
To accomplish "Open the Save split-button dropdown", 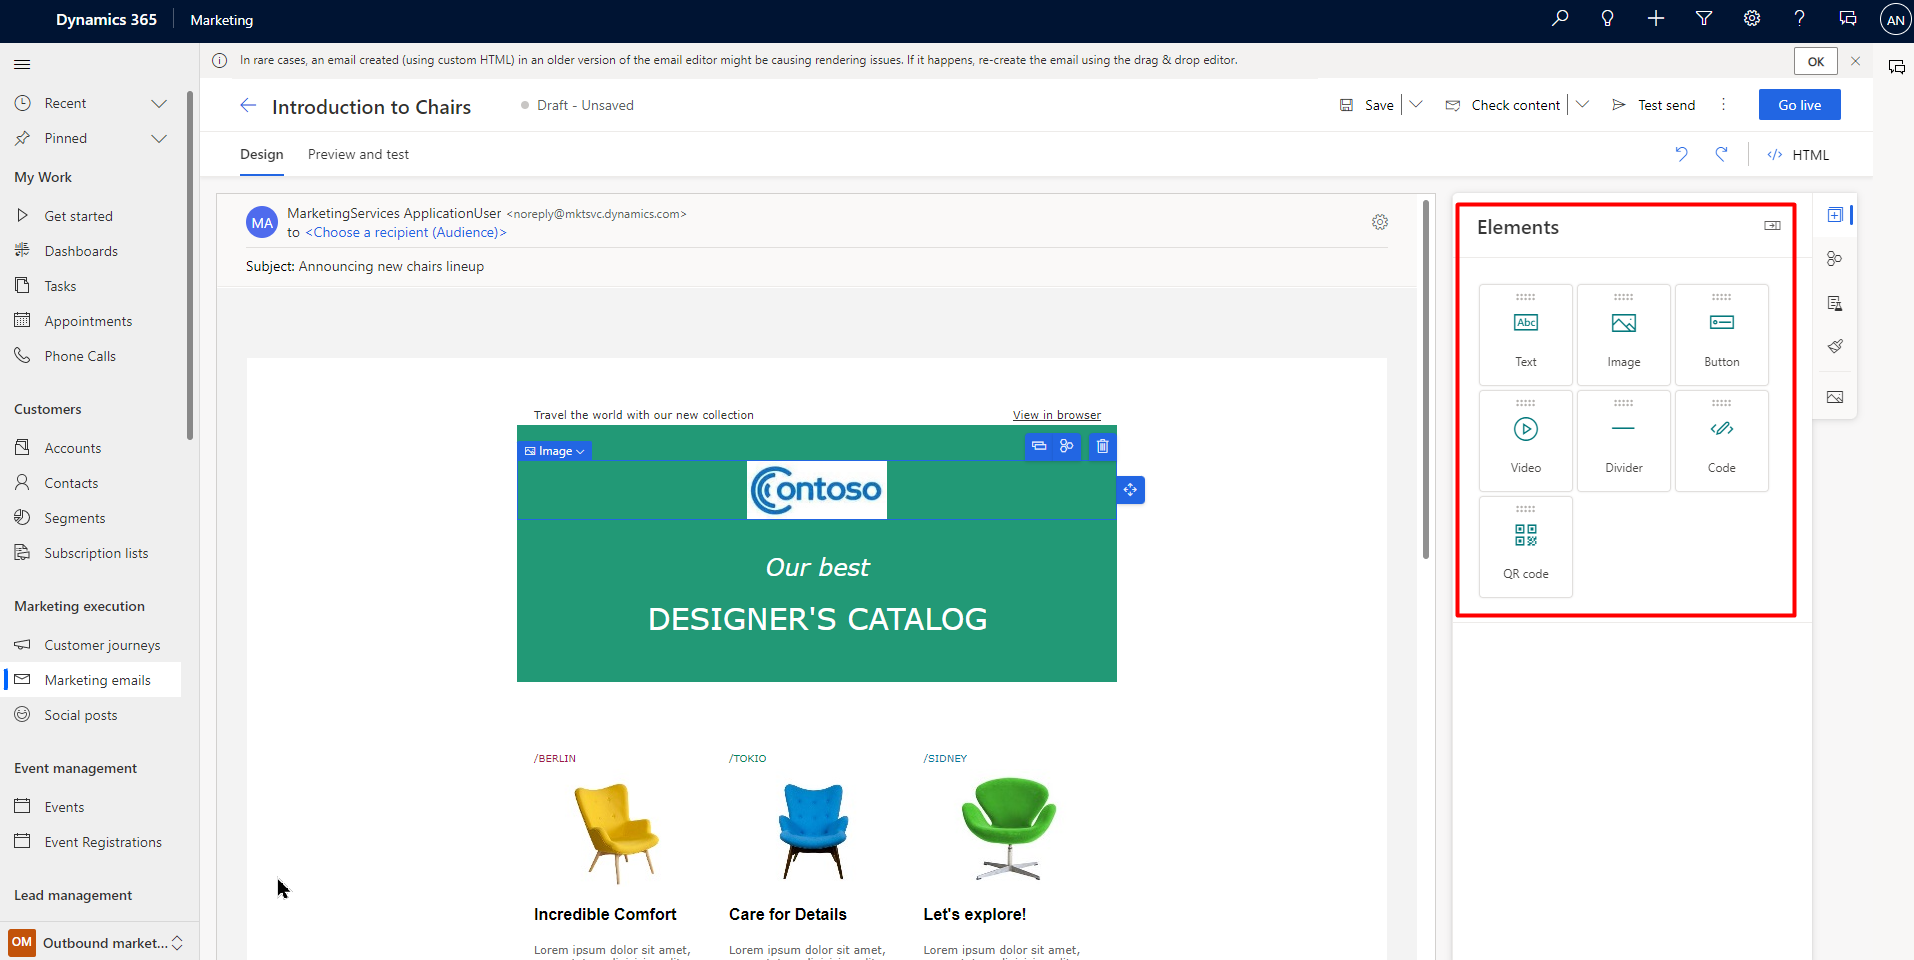I will click(1417, 104).
